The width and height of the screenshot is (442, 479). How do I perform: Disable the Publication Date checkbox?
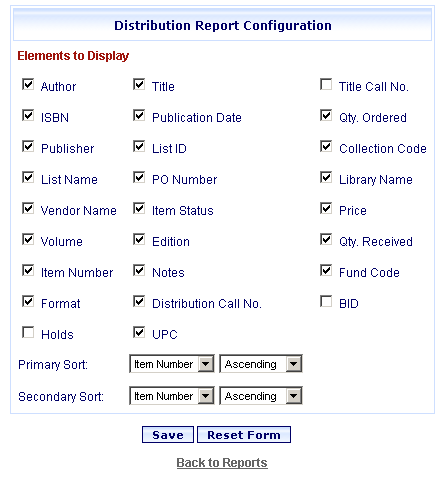click(x=139, y=116)
